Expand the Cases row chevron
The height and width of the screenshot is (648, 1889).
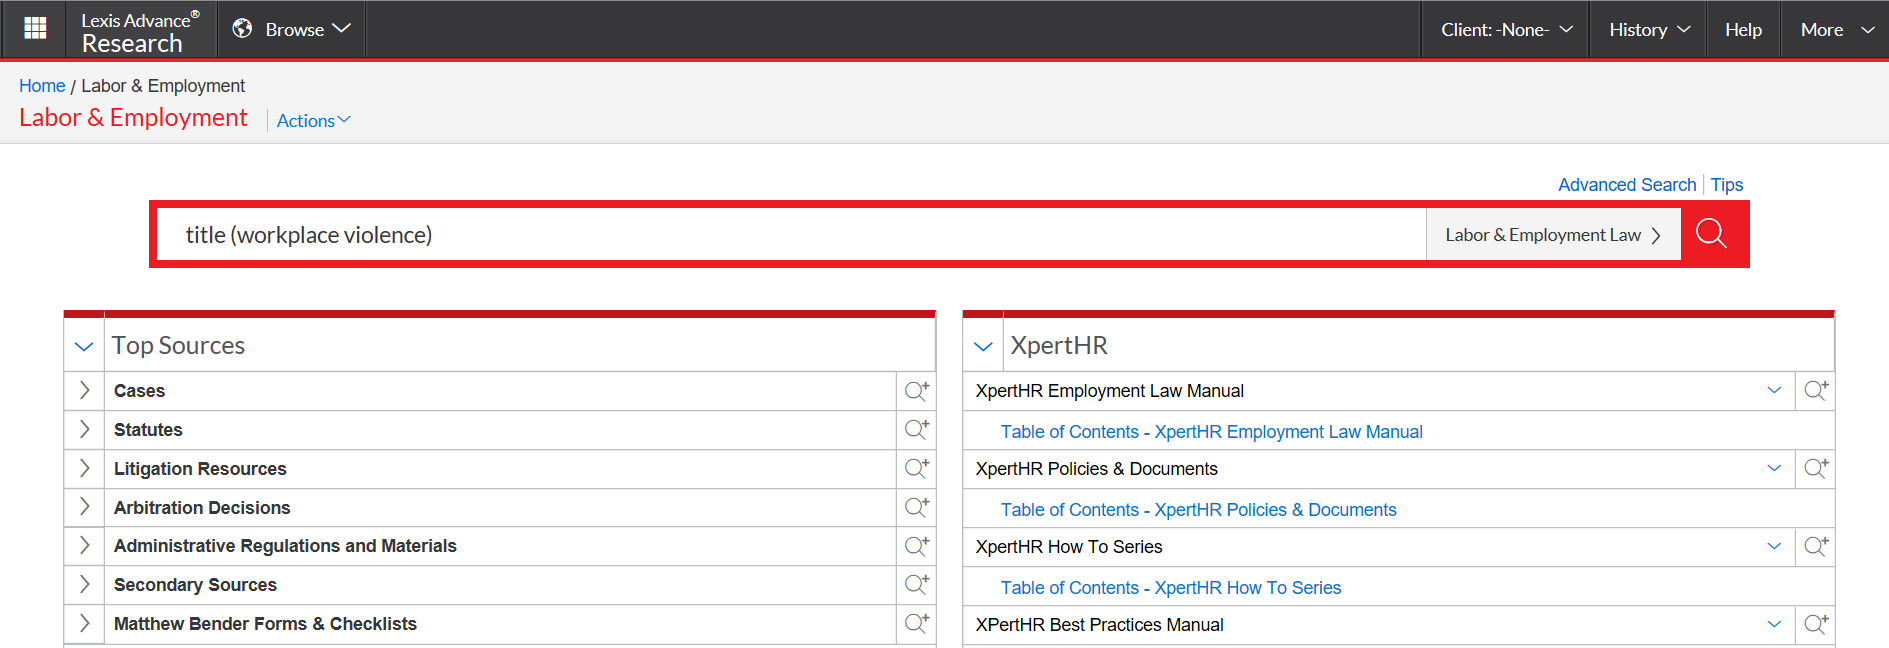coord(85,390)
